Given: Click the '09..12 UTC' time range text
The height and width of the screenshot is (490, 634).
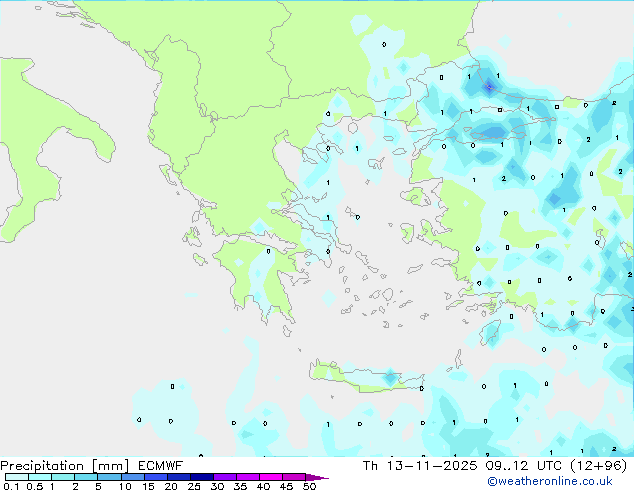Looking at the screenshot, I should tap(524, 466).
